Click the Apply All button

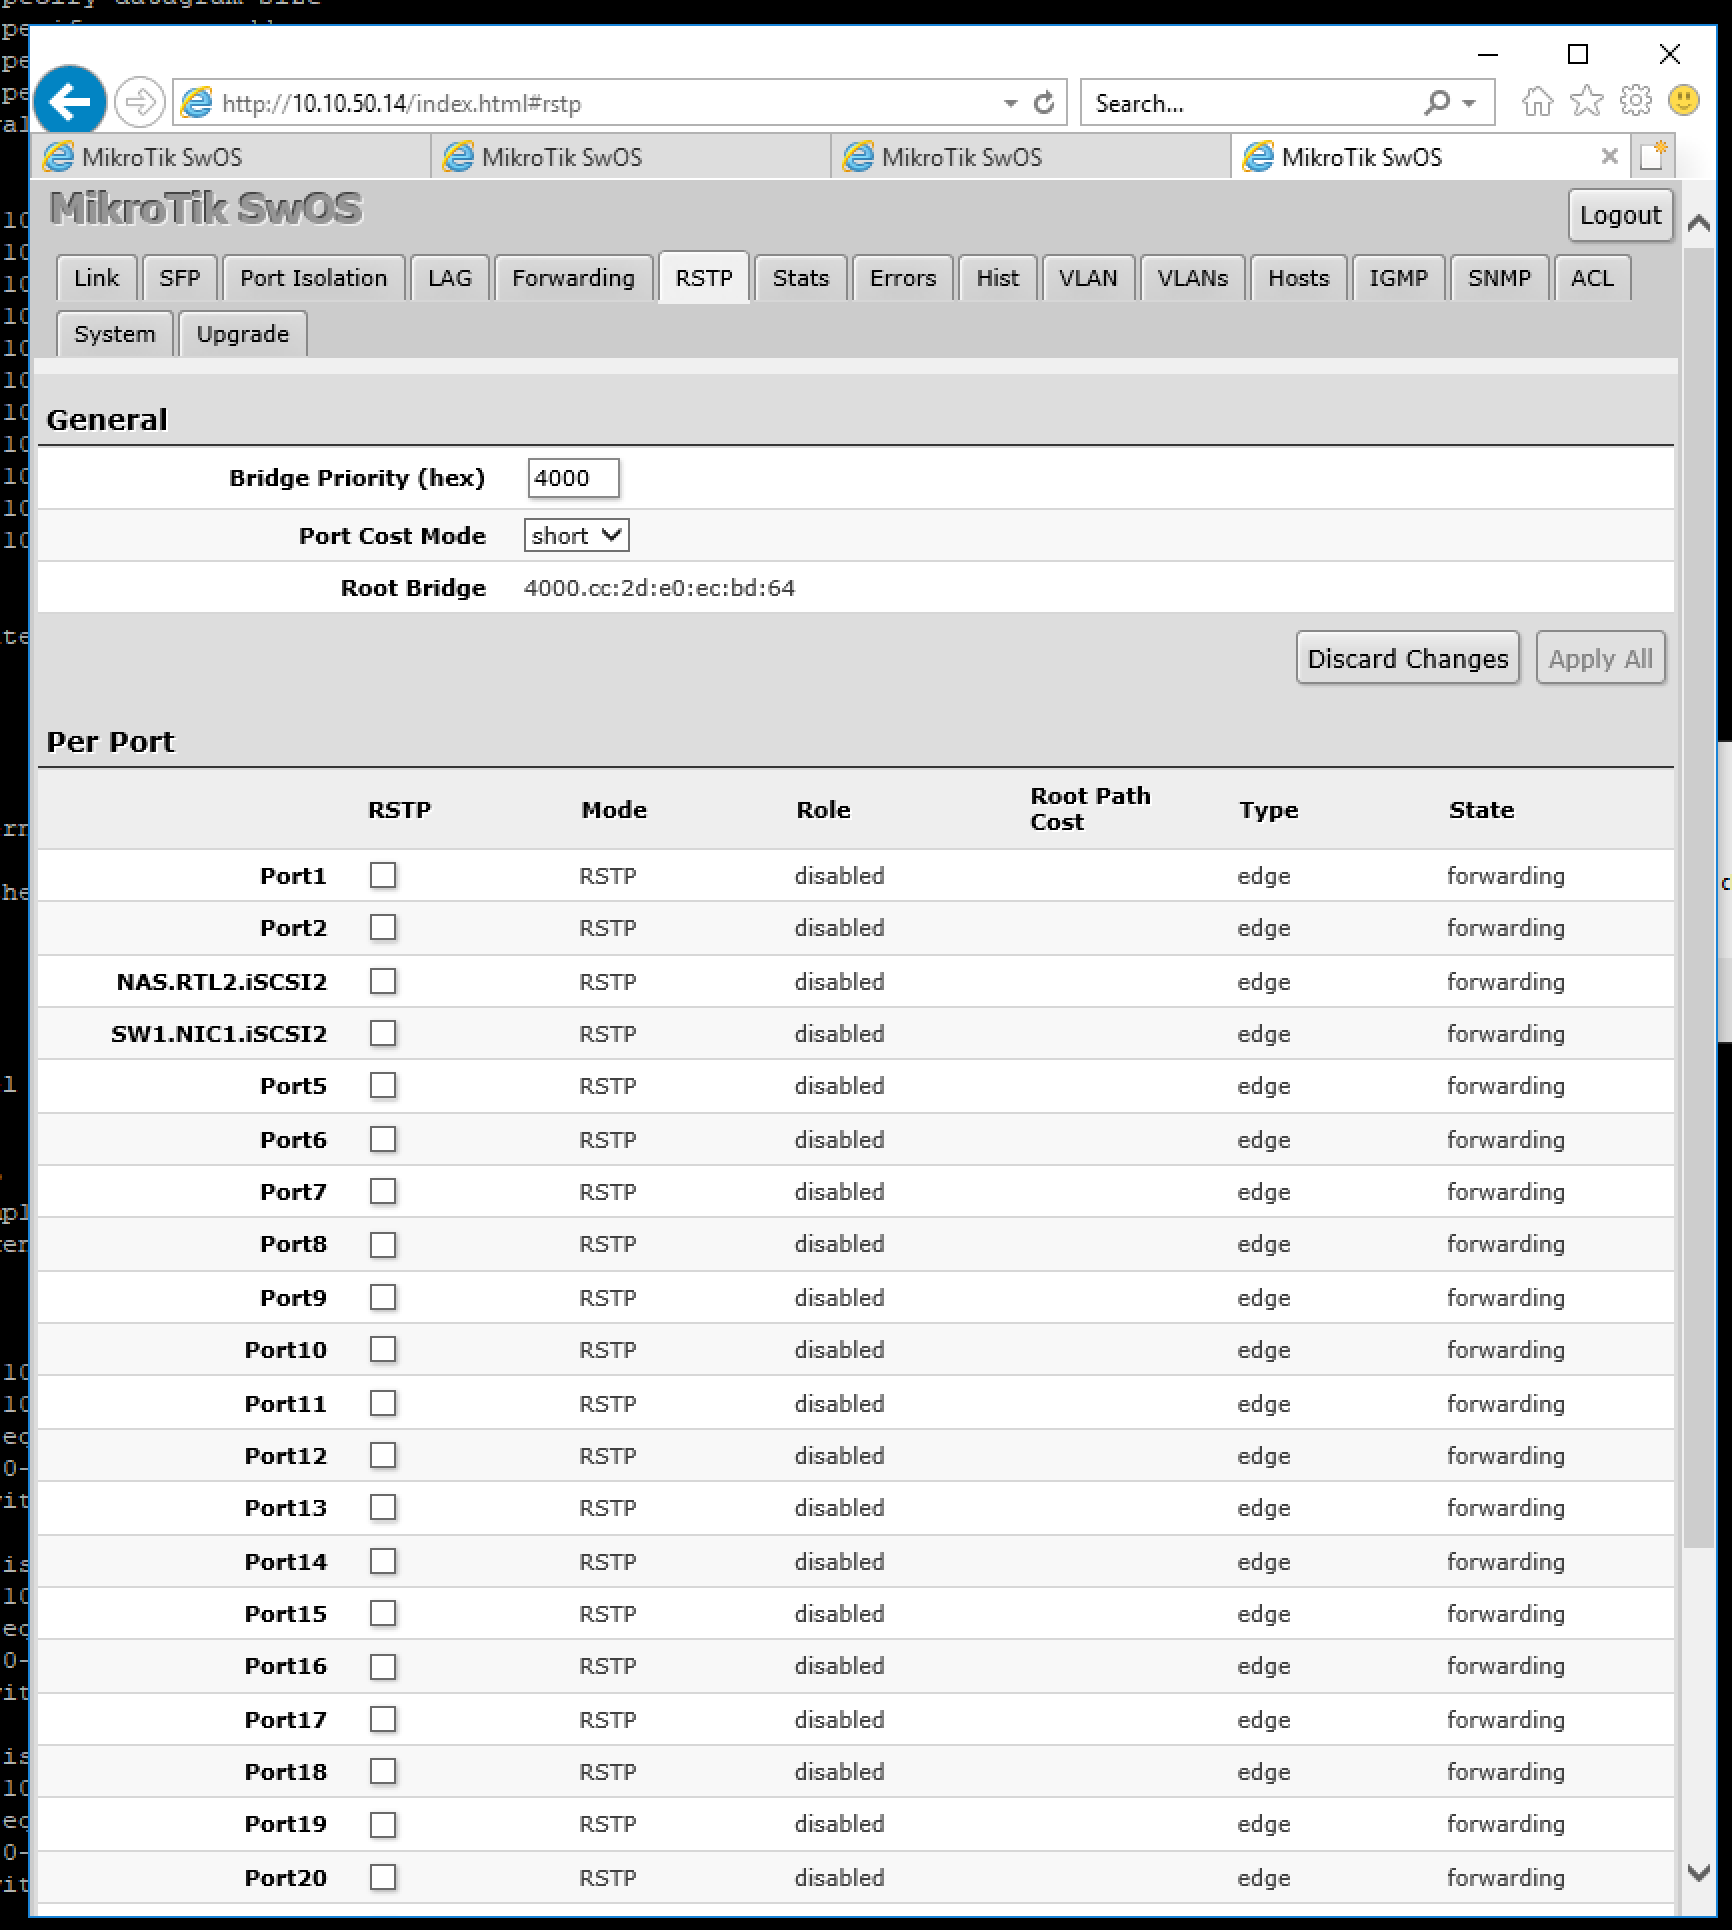[1601, 658]
